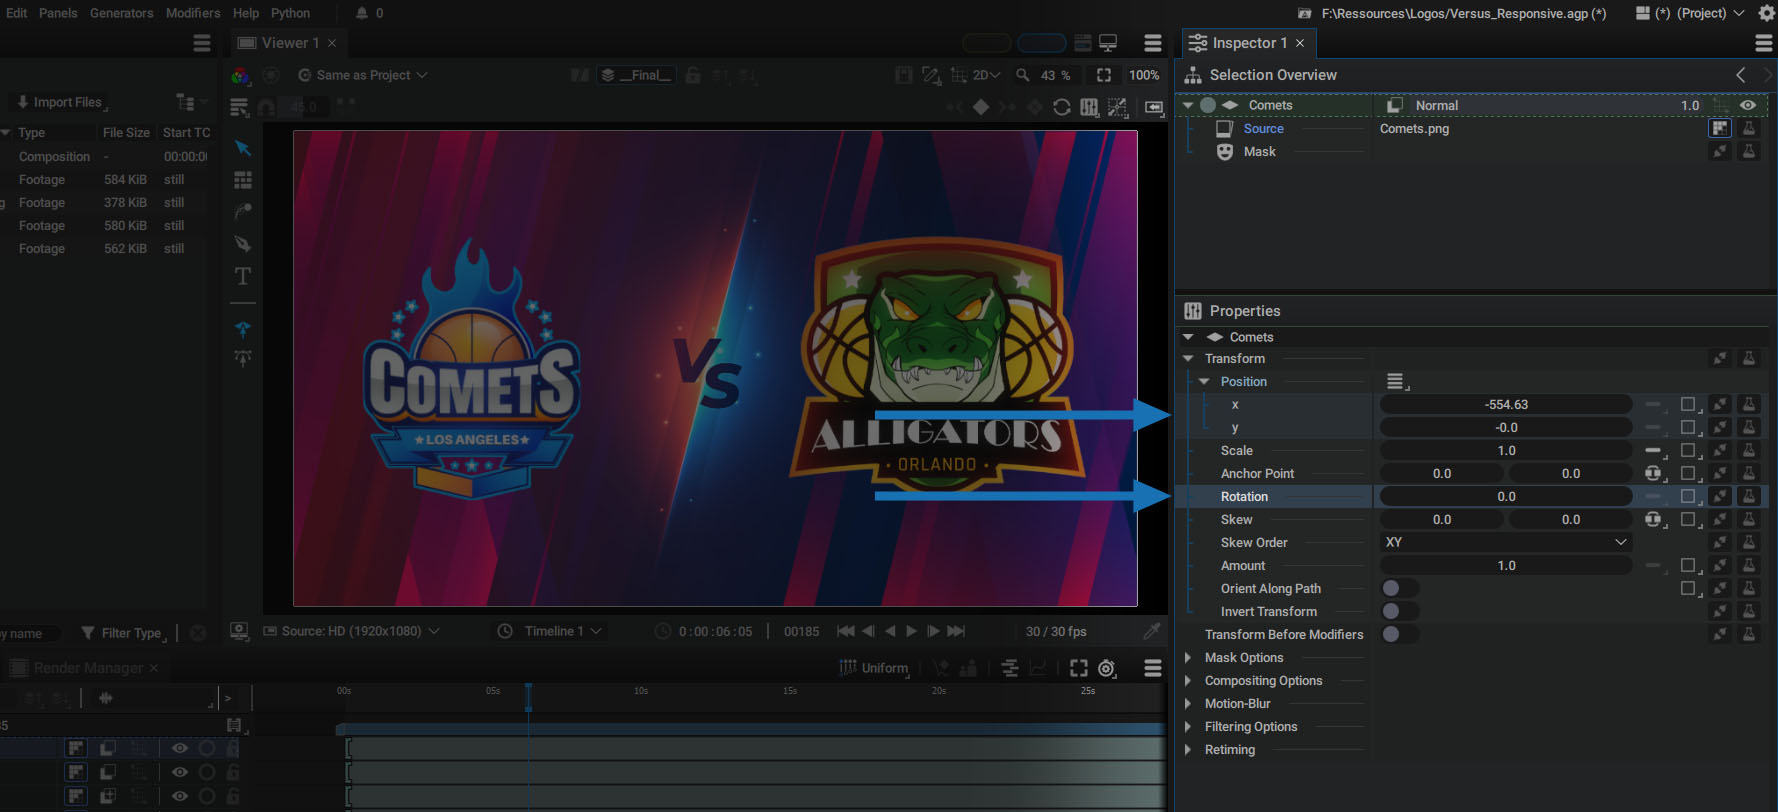Click the Position x value field -554.63
Image resolution: width=1778 pixels, height=812 pixels.
[1506, 404]
